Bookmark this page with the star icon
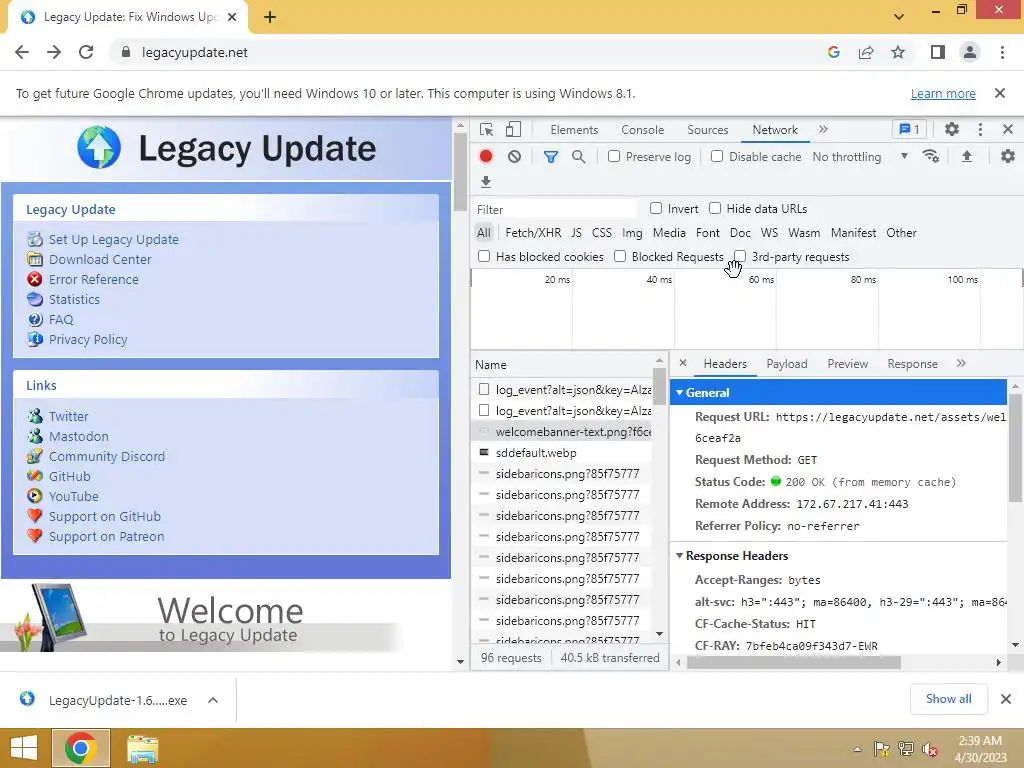Viewport: 1024px width, 768px height. click(x=898, y=52)
